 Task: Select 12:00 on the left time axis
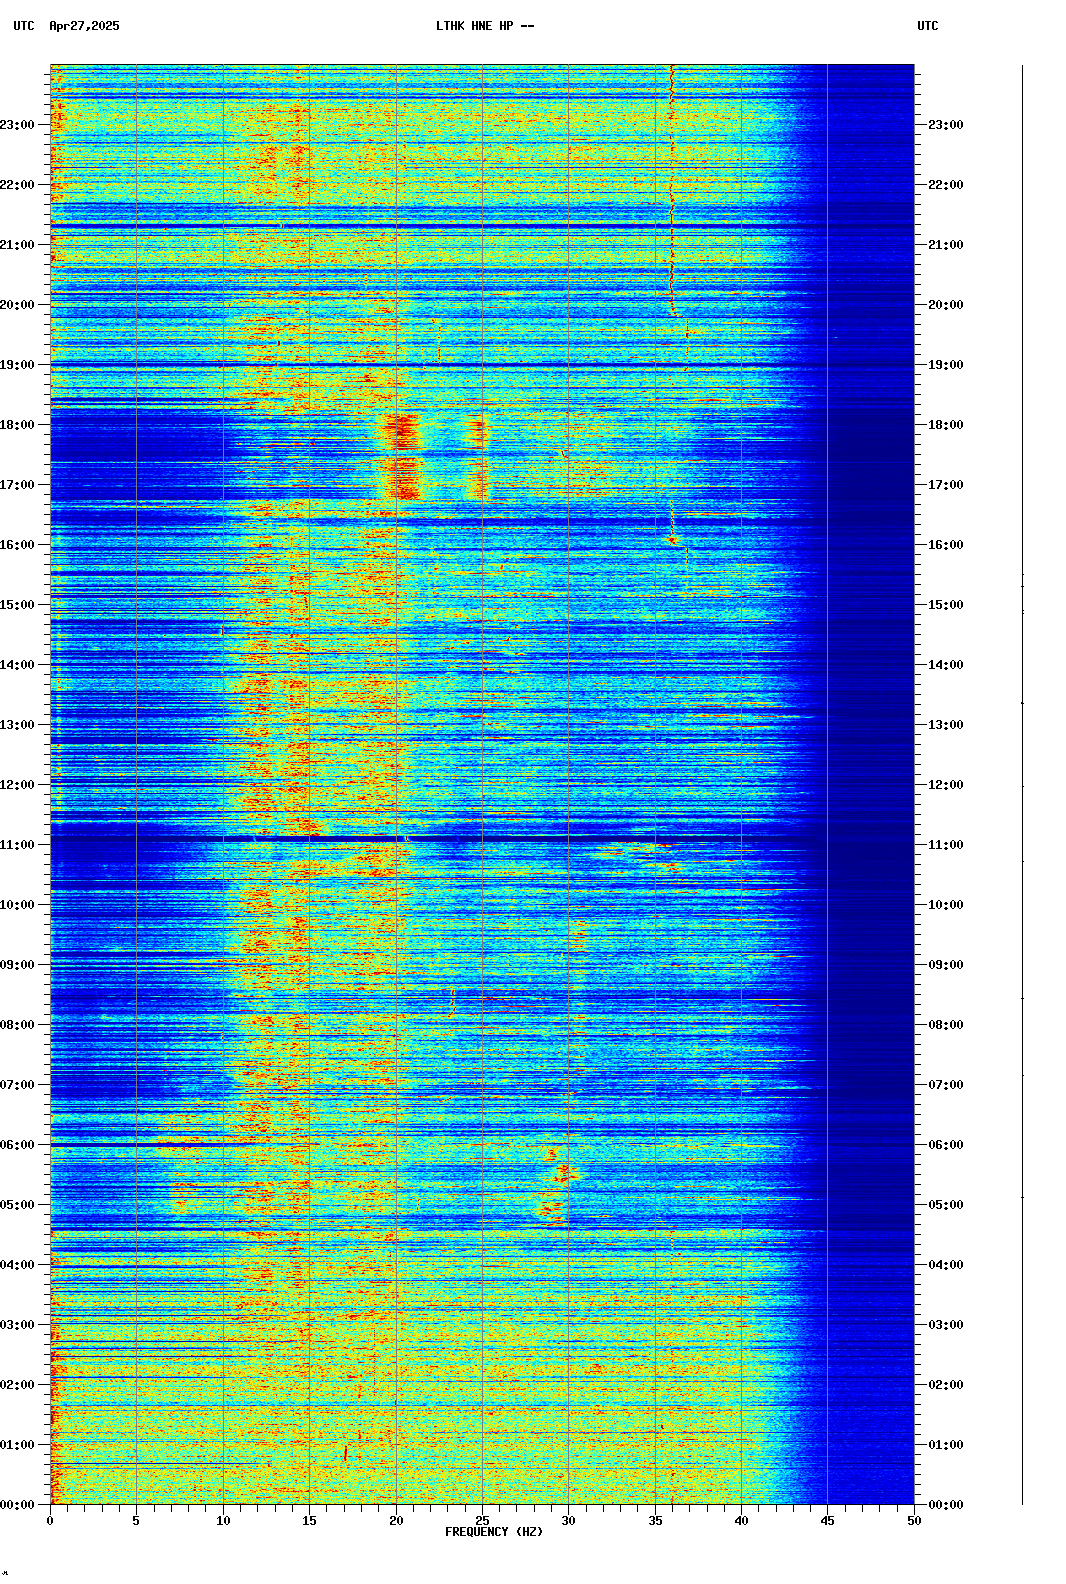tap(17, 785)
